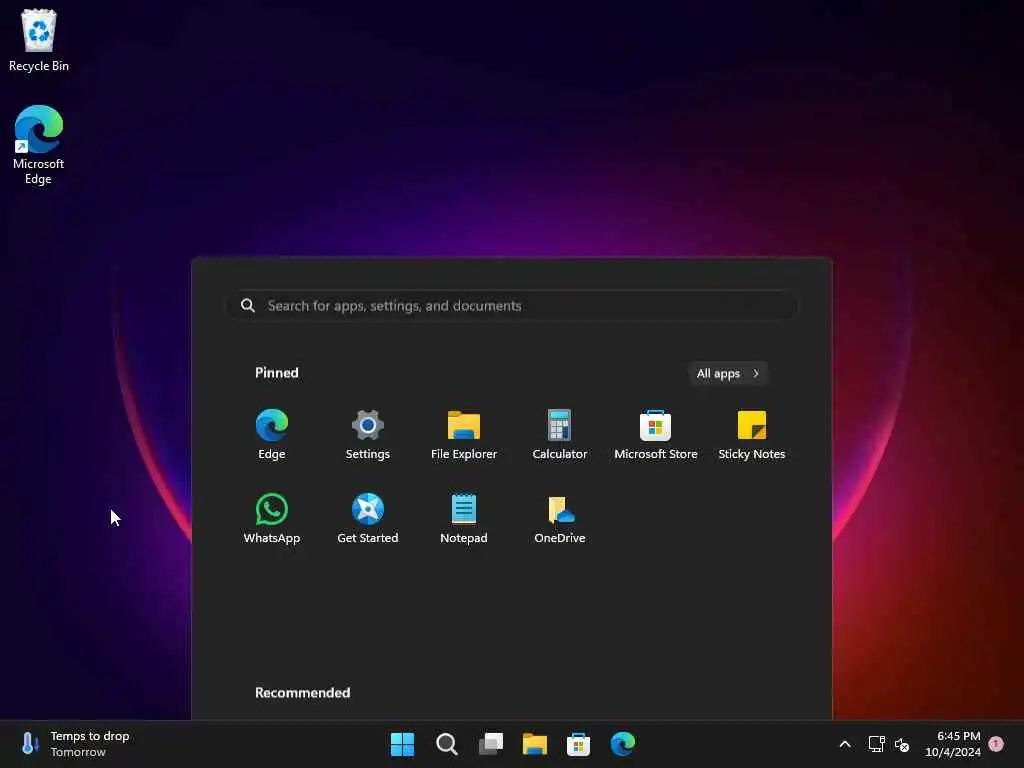Open the pinned Microsoft Store tile

click(656, 435)
